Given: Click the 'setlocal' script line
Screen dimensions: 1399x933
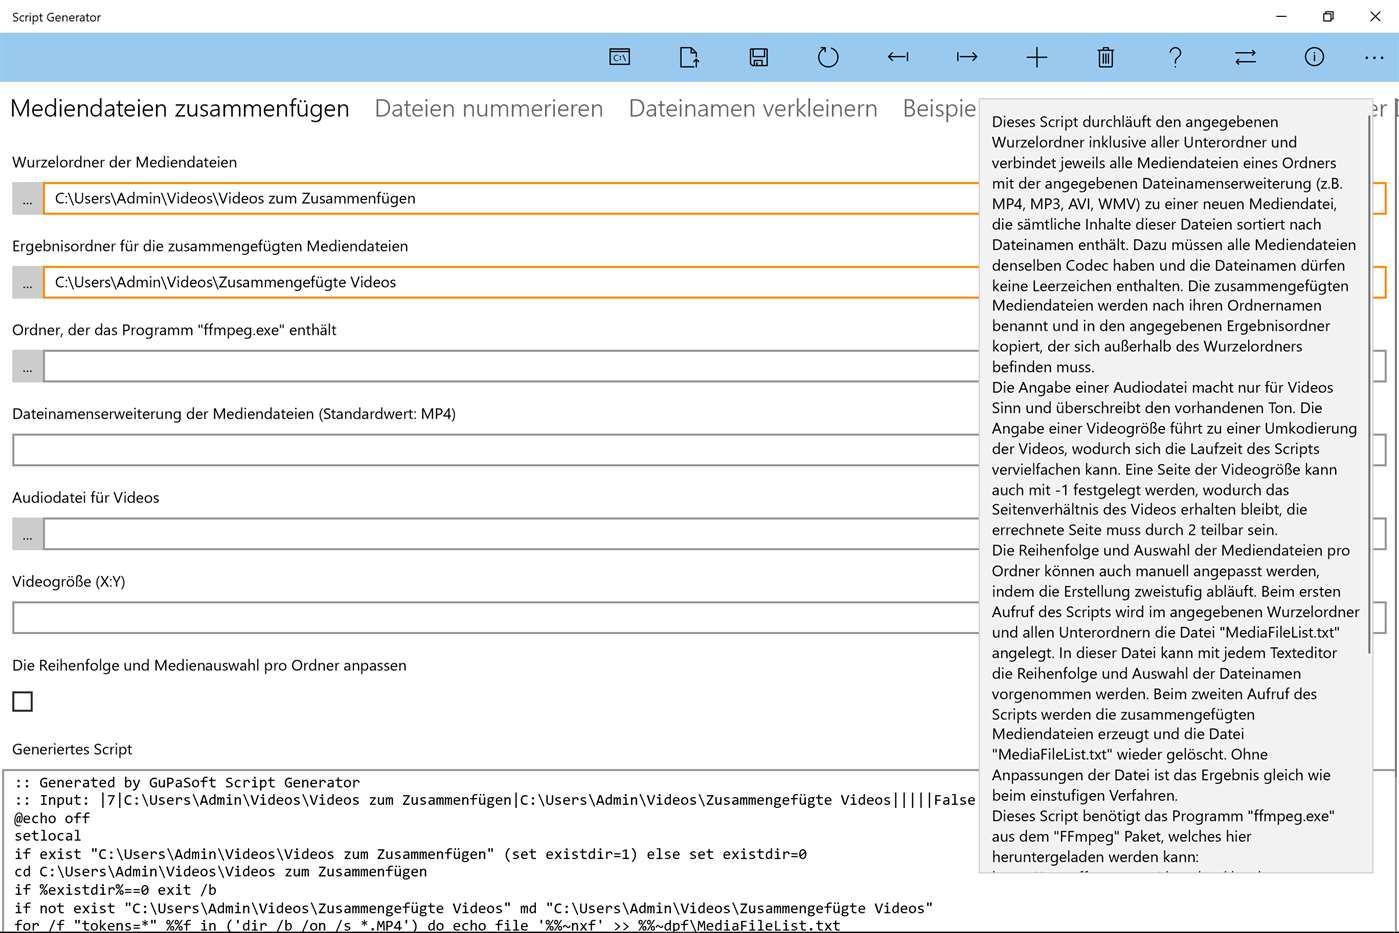Looking at the screenshot, I should 48,836.
